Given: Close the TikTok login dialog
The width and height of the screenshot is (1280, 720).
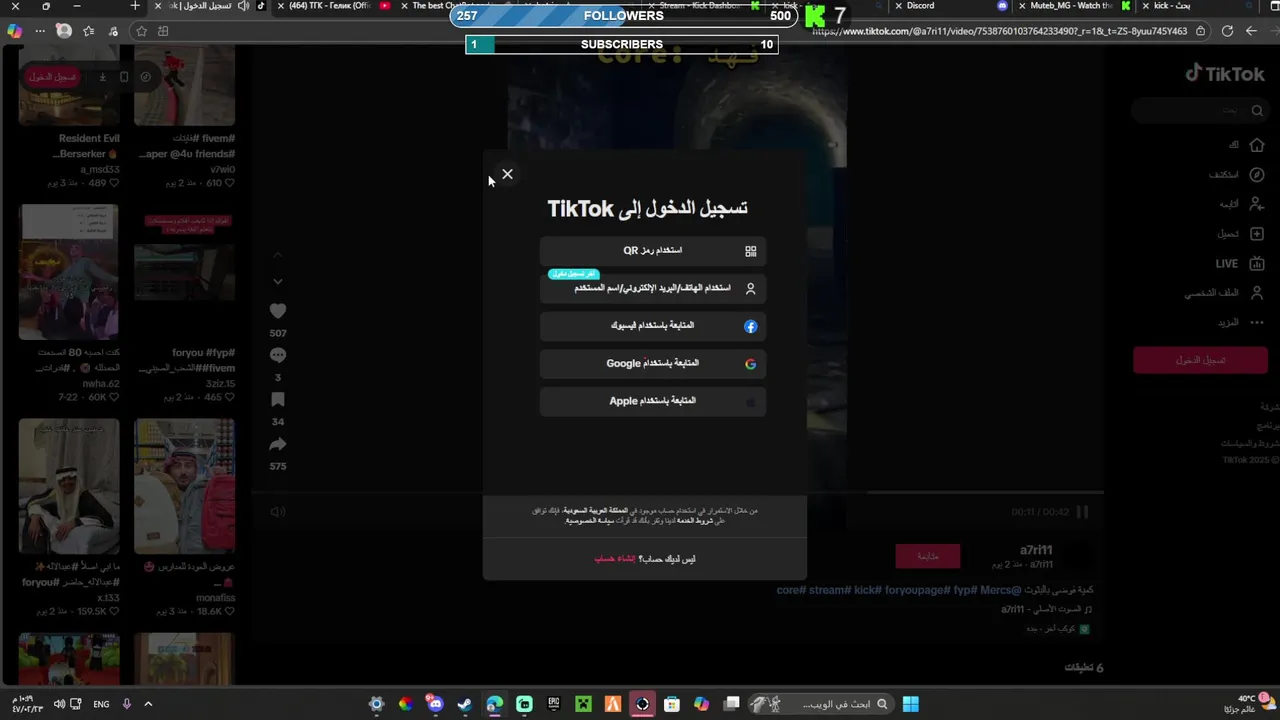Looking at the screenshot, I should (507, 174).
